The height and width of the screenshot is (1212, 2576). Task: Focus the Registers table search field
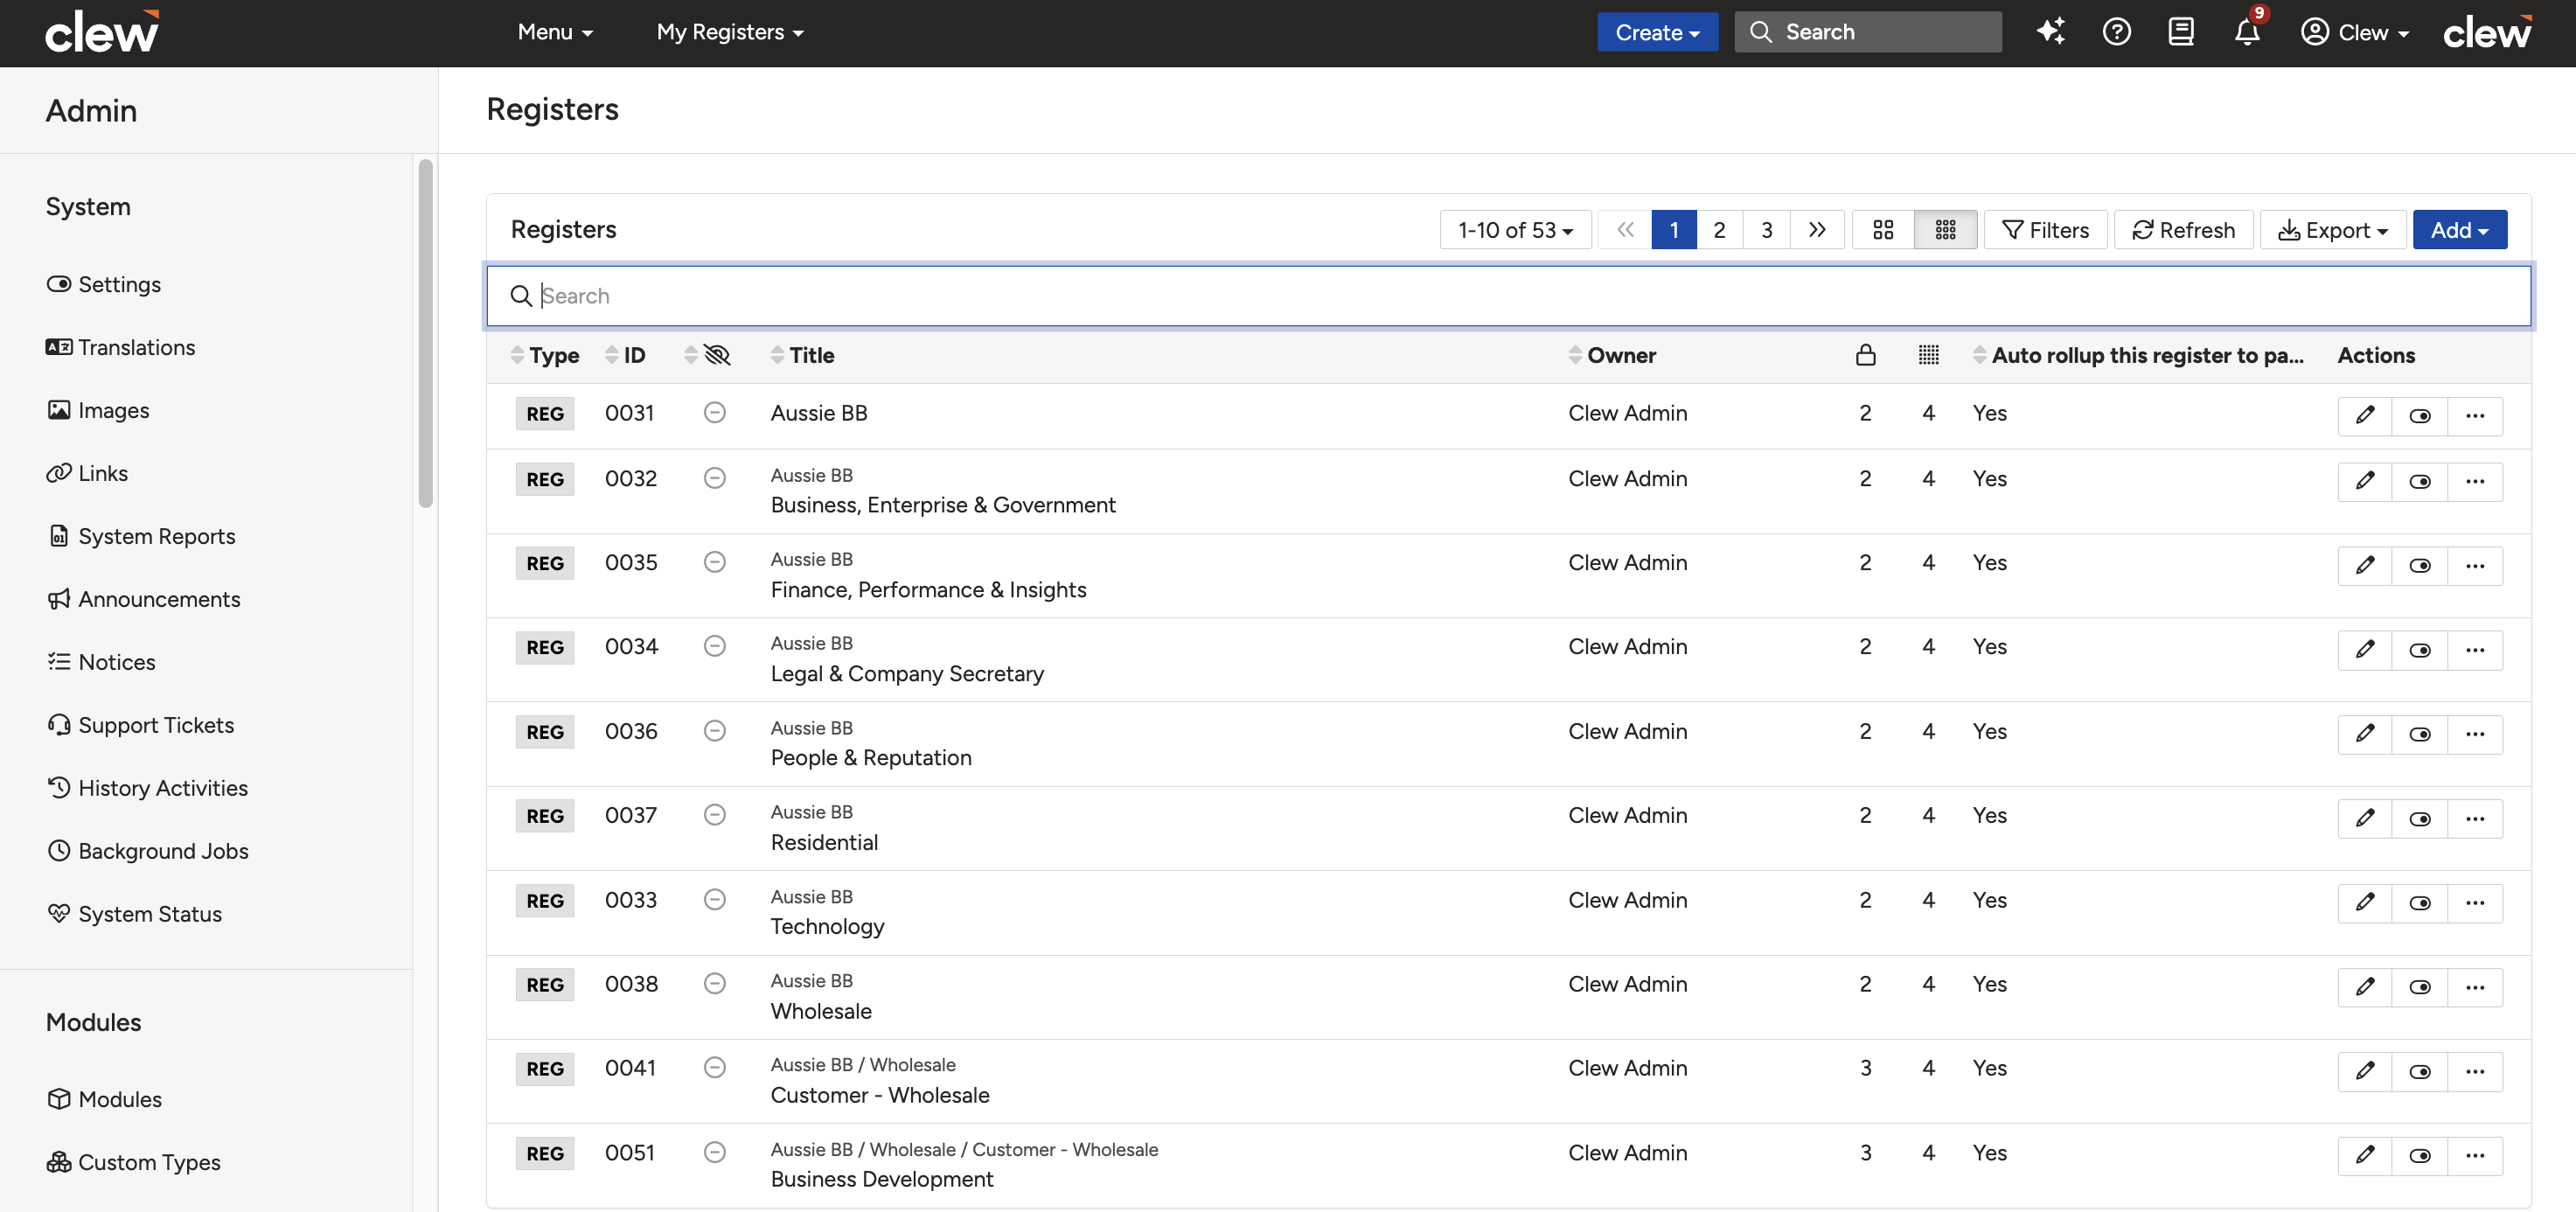(1508, 296)
